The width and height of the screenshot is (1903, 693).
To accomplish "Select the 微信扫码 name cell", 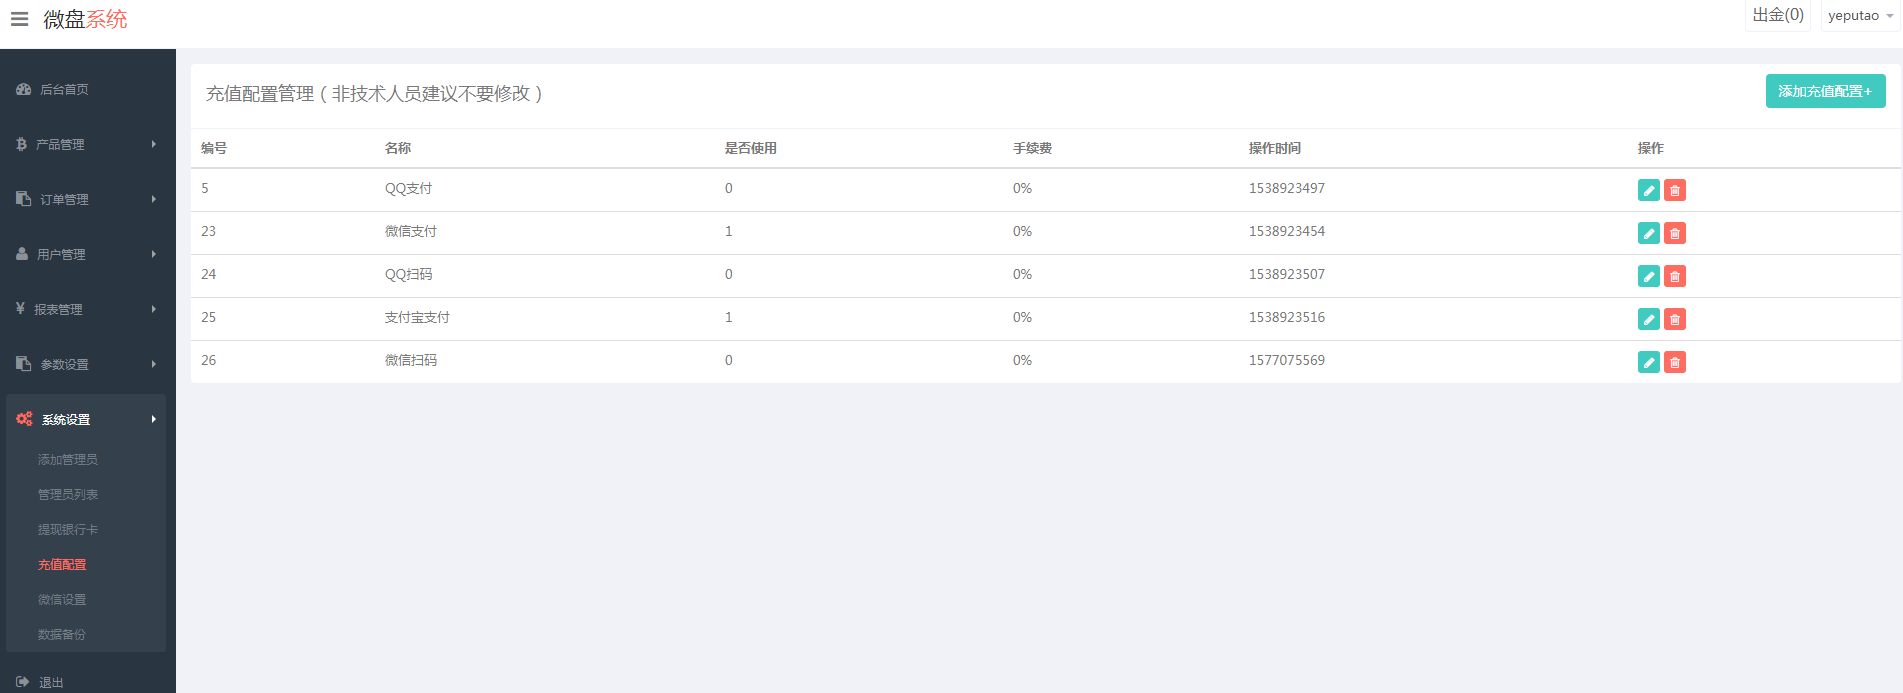I will (411, 360).
